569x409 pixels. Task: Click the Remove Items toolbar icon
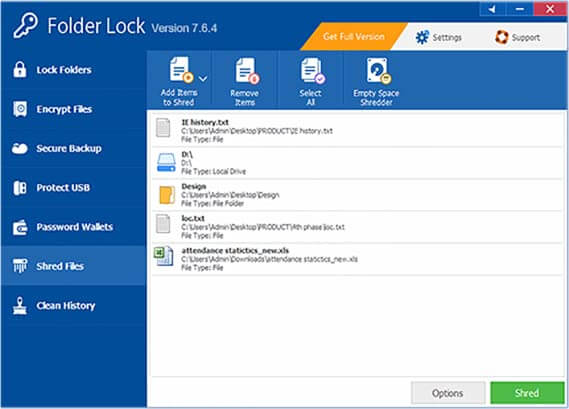tap(247, 70)
